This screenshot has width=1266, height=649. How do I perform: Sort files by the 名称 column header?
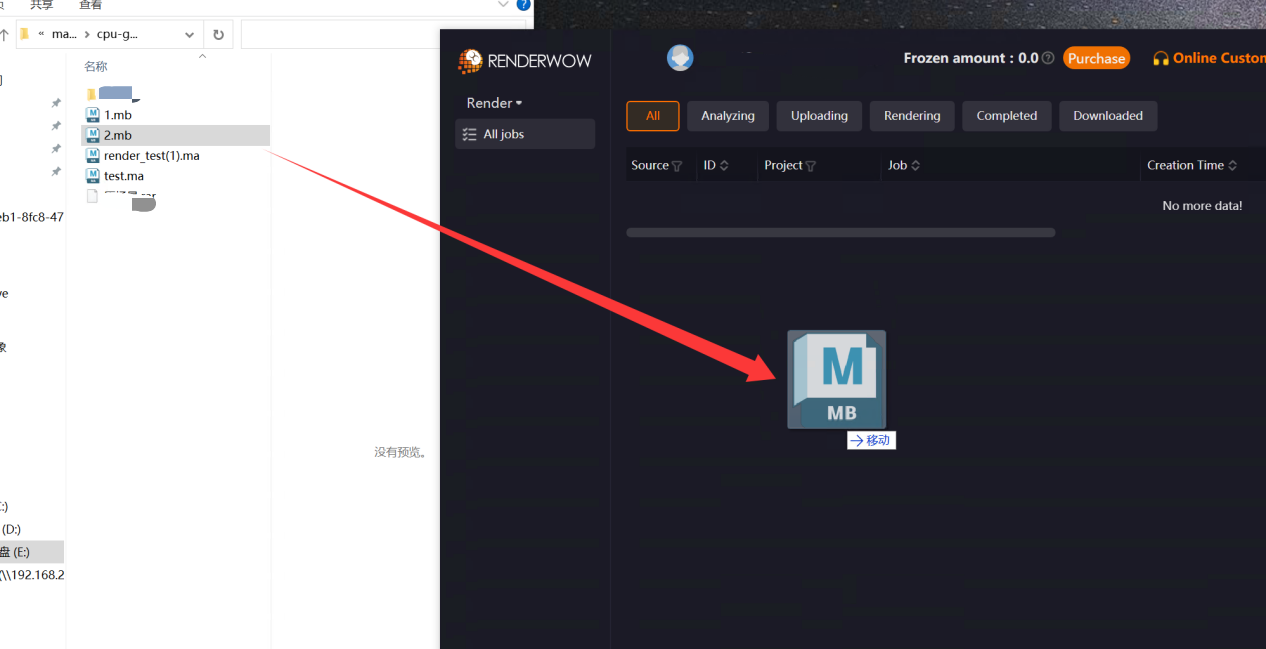coord(96,66)
